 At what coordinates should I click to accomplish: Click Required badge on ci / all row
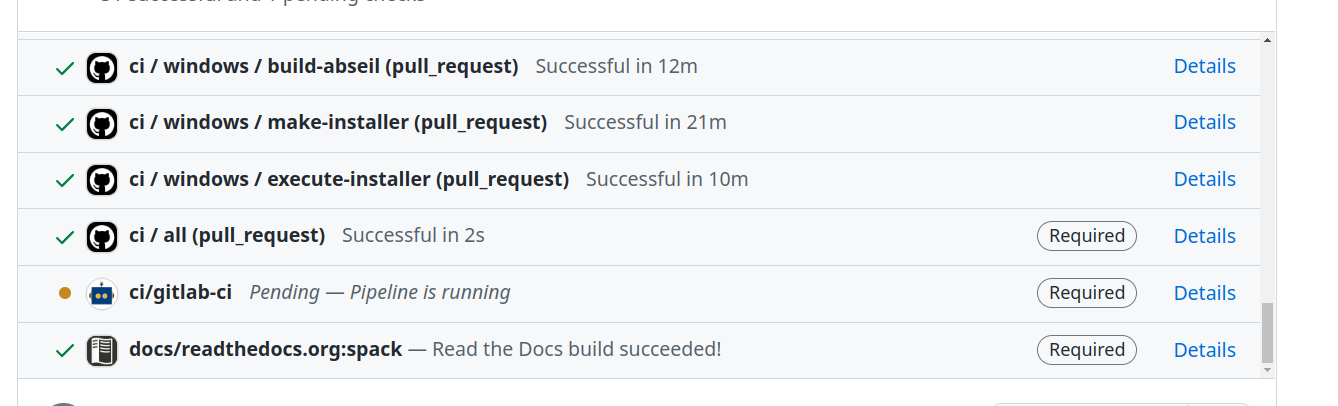coord(1087,236)
